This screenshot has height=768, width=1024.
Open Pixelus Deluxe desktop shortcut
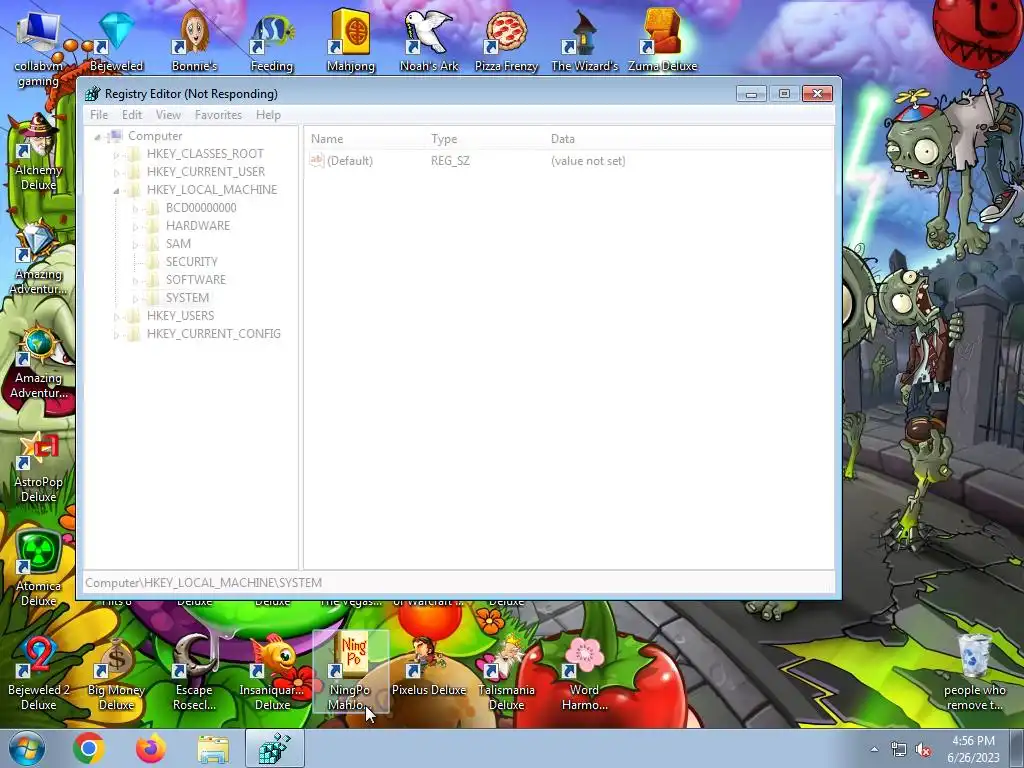click(428, 666)
